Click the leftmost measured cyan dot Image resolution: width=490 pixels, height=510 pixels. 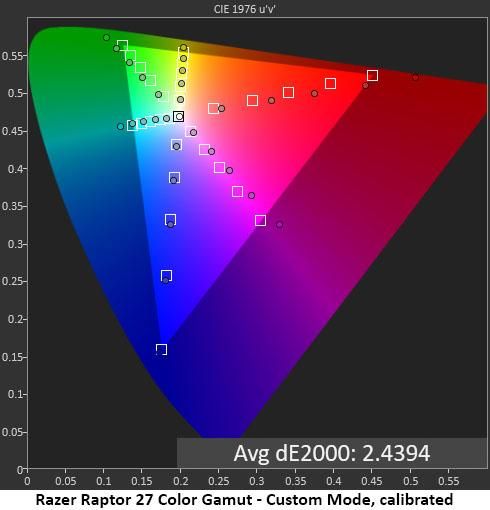click(x=120, y=126)
